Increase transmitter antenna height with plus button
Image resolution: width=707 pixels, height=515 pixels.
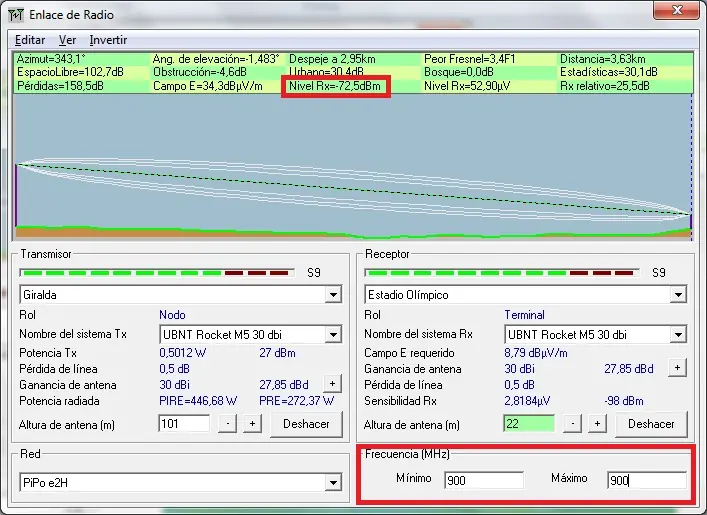[252, 424]
